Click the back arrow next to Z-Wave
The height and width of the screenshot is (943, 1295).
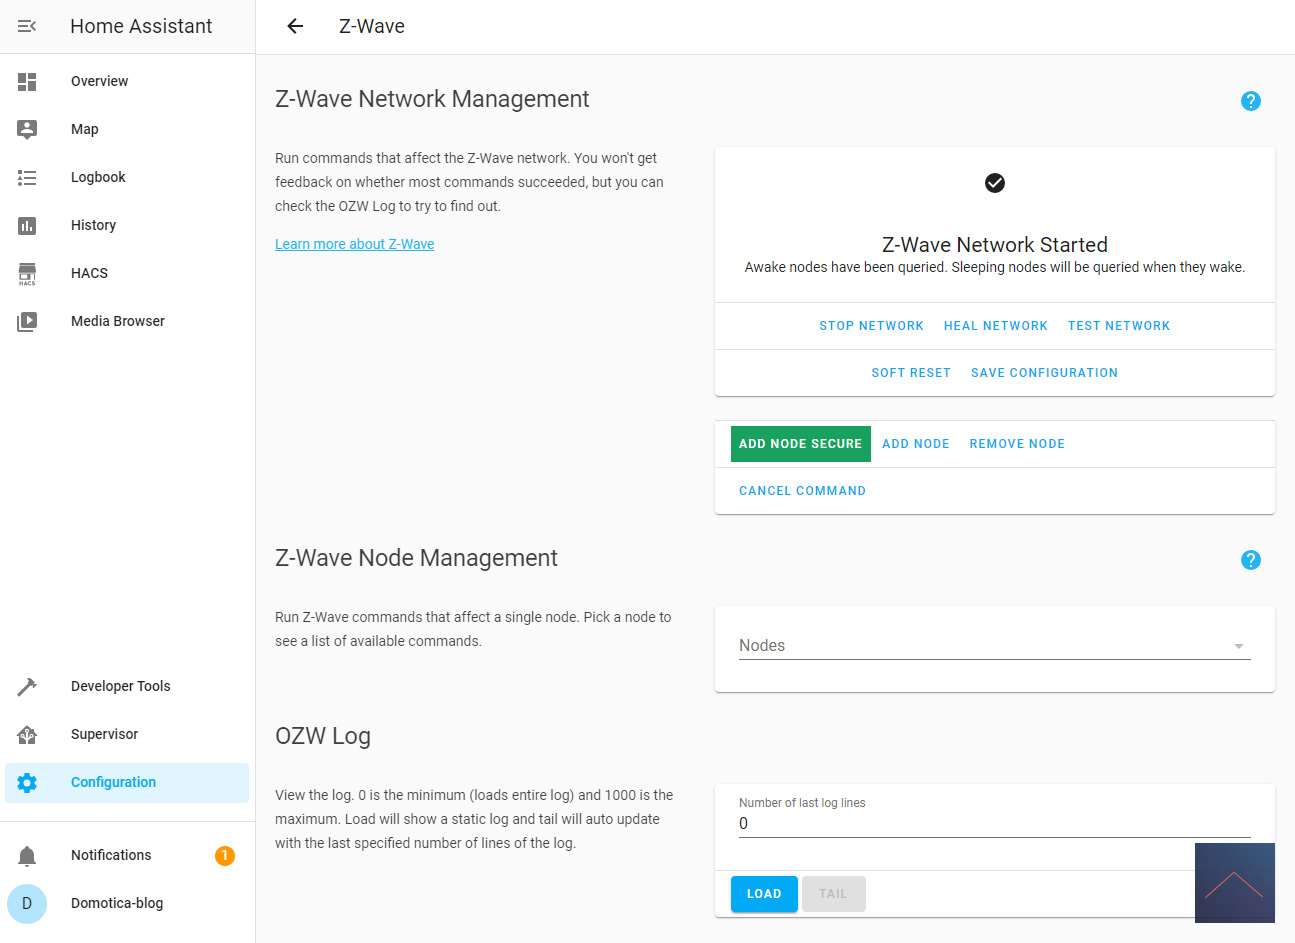point(295,26)
